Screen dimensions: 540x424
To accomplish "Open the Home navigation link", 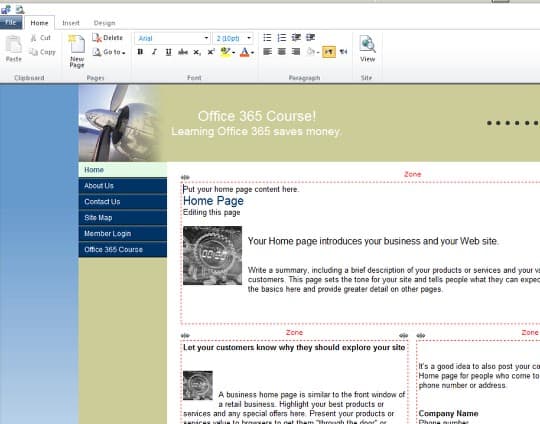I will click(123, 170).
